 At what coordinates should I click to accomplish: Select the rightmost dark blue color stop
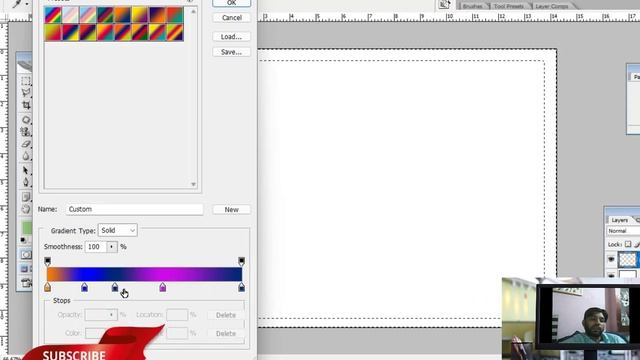pos(242,287)
